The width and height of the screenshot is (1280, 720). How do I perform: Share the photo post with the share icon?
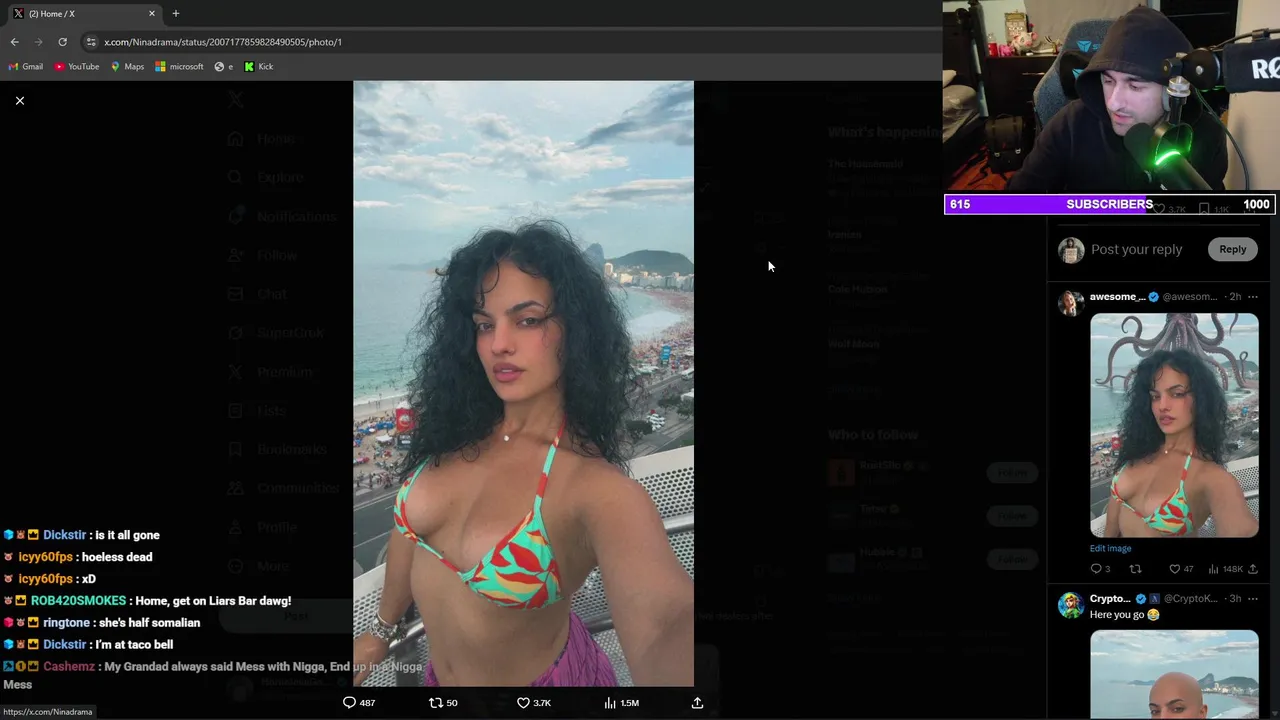point(697,703)
